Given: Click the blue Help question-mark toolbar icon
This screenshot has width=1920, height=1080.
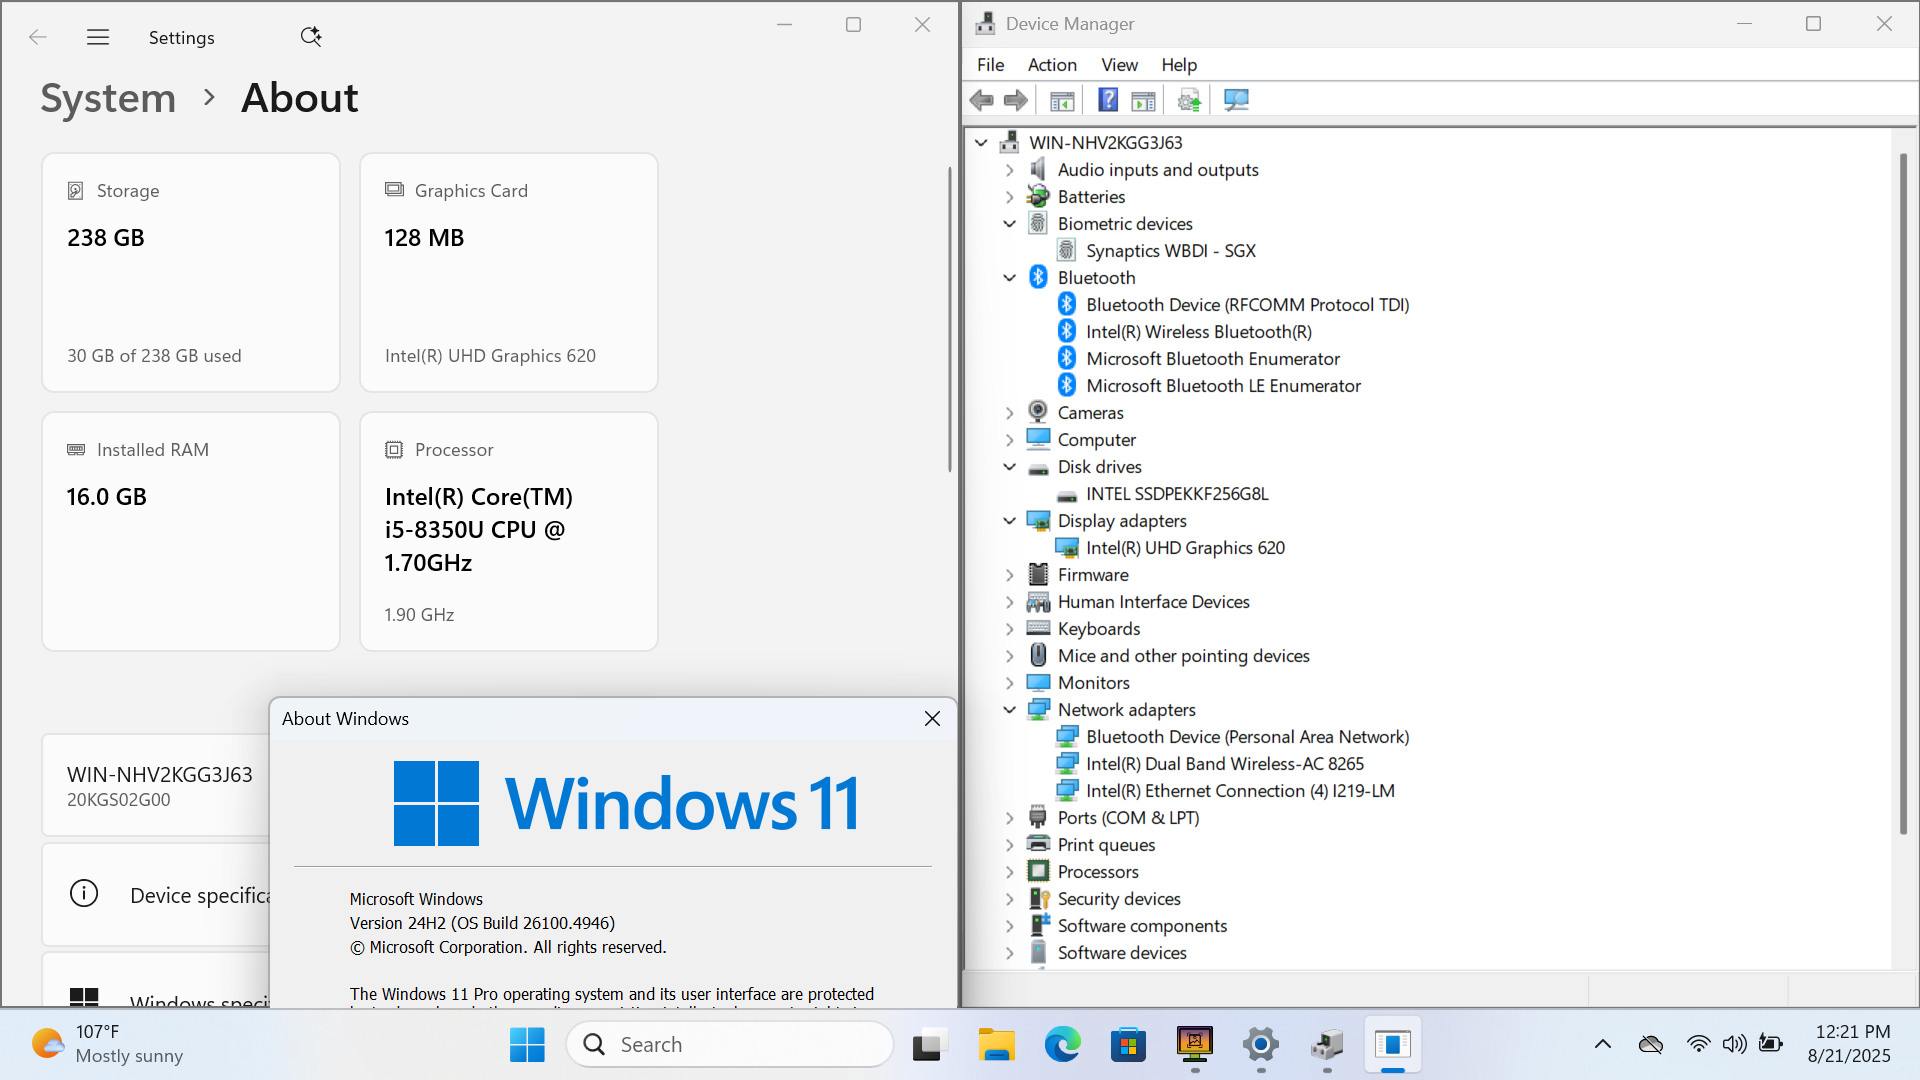Looking at the screenshot, I should [1108, 100].
